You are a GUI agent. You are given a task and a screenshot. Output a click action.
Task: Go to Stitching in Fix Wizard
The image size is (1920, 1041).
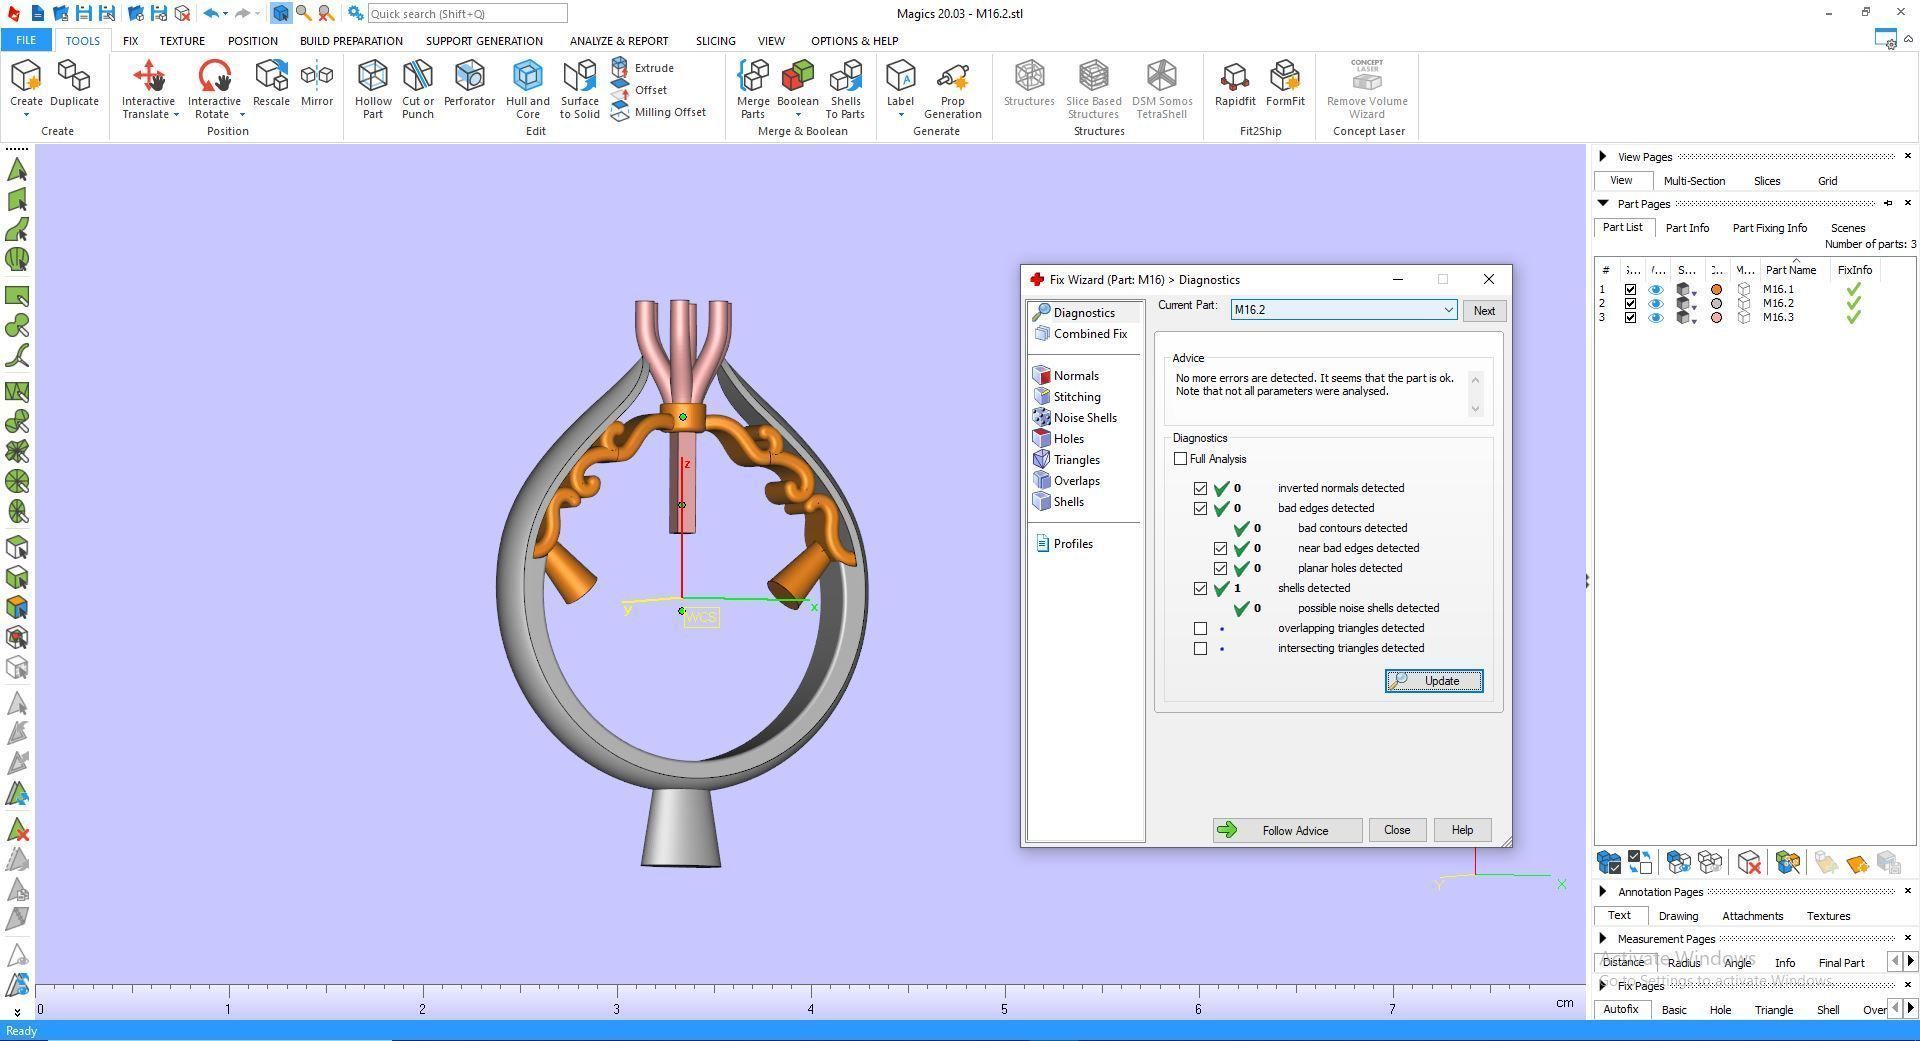[1077, 397]
